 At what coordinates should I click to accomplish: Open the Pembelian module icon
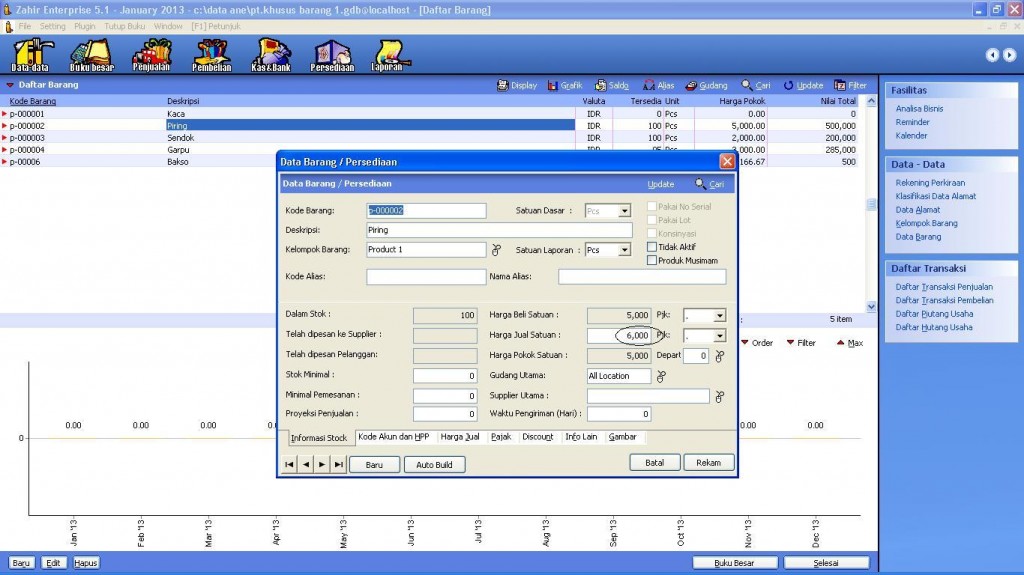tap(211, 54)
